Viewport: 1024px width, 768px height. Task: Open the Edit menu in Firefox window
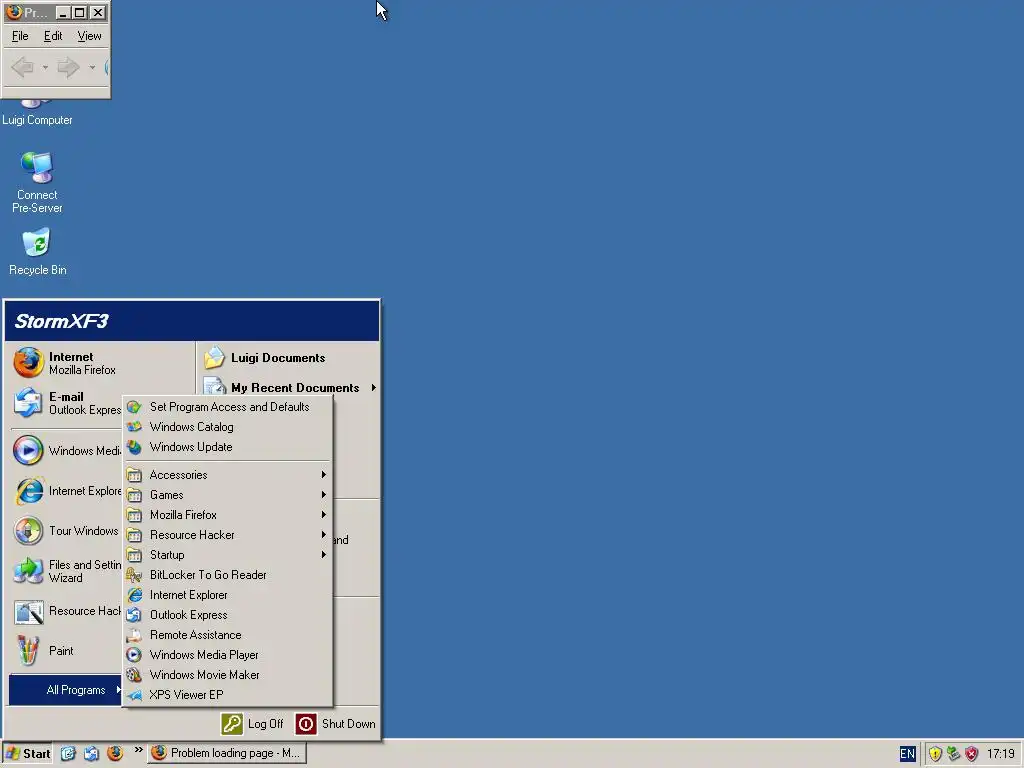pyautogui.click(x=53, y=37)
